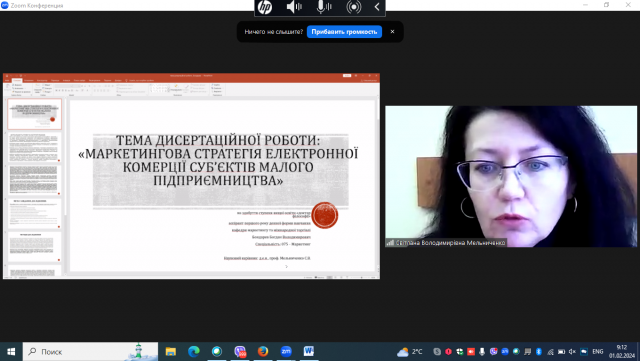Click the signal strength icon beside participant name
640x361 pixels.
pos(391,243)
